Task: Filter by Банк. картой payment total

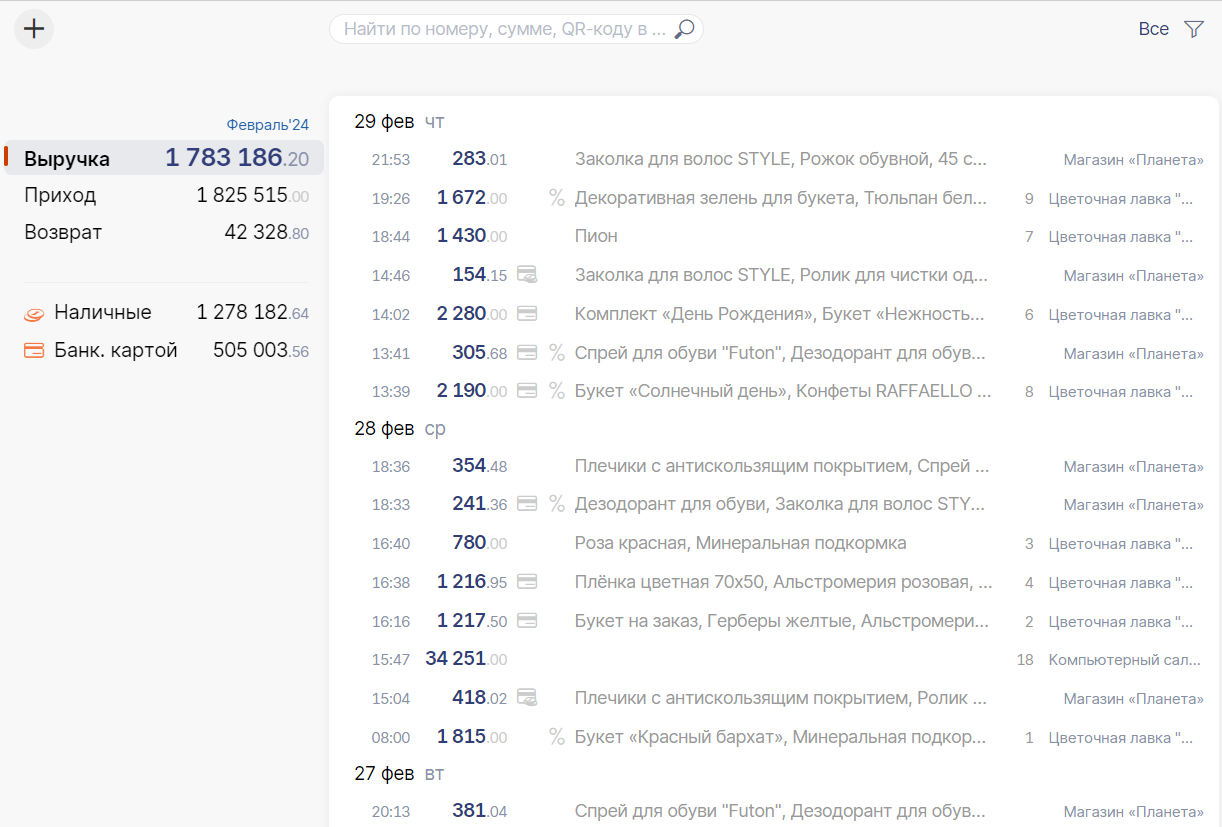Action: (165, 350)
